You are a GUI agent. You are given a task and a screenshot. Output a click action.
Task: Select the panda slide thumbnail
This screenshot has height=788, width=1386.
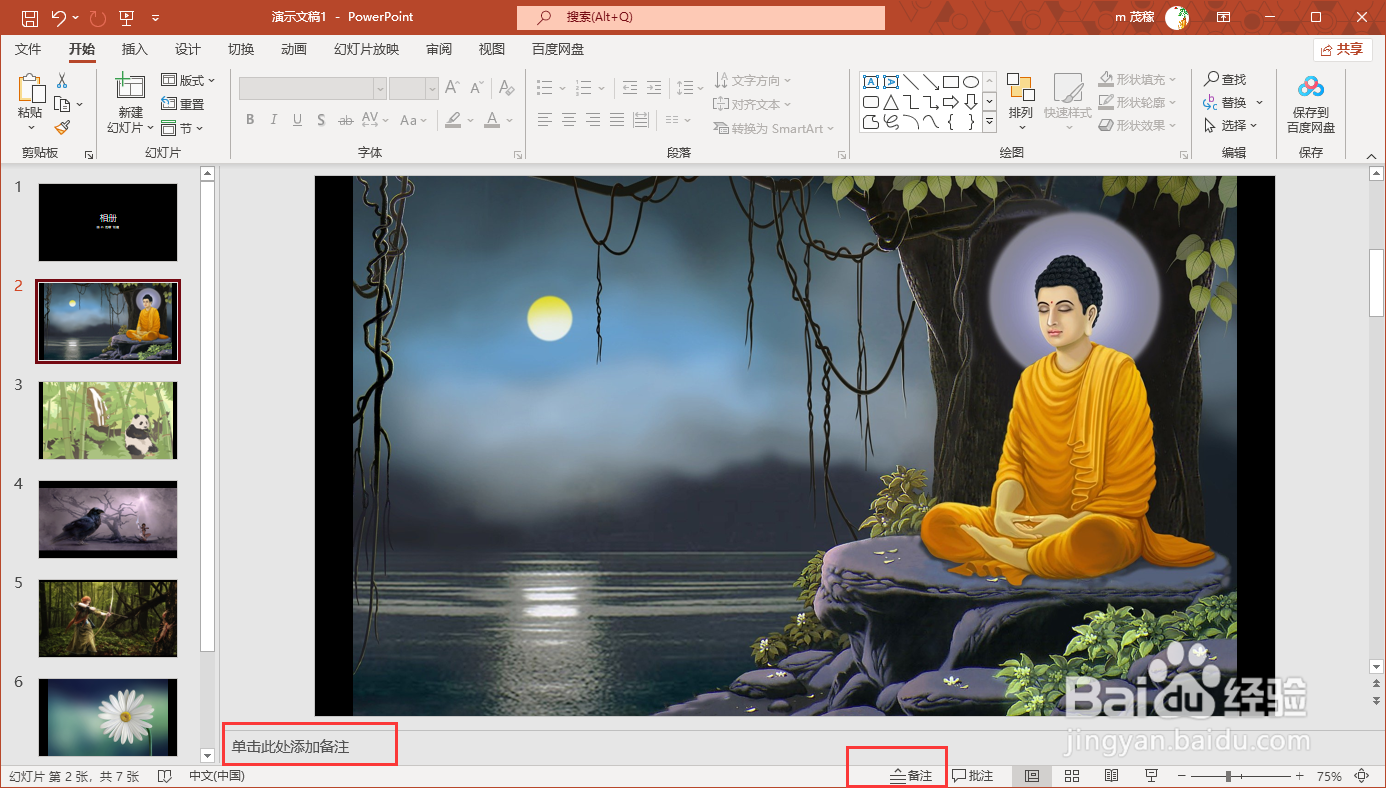(107, 420)
